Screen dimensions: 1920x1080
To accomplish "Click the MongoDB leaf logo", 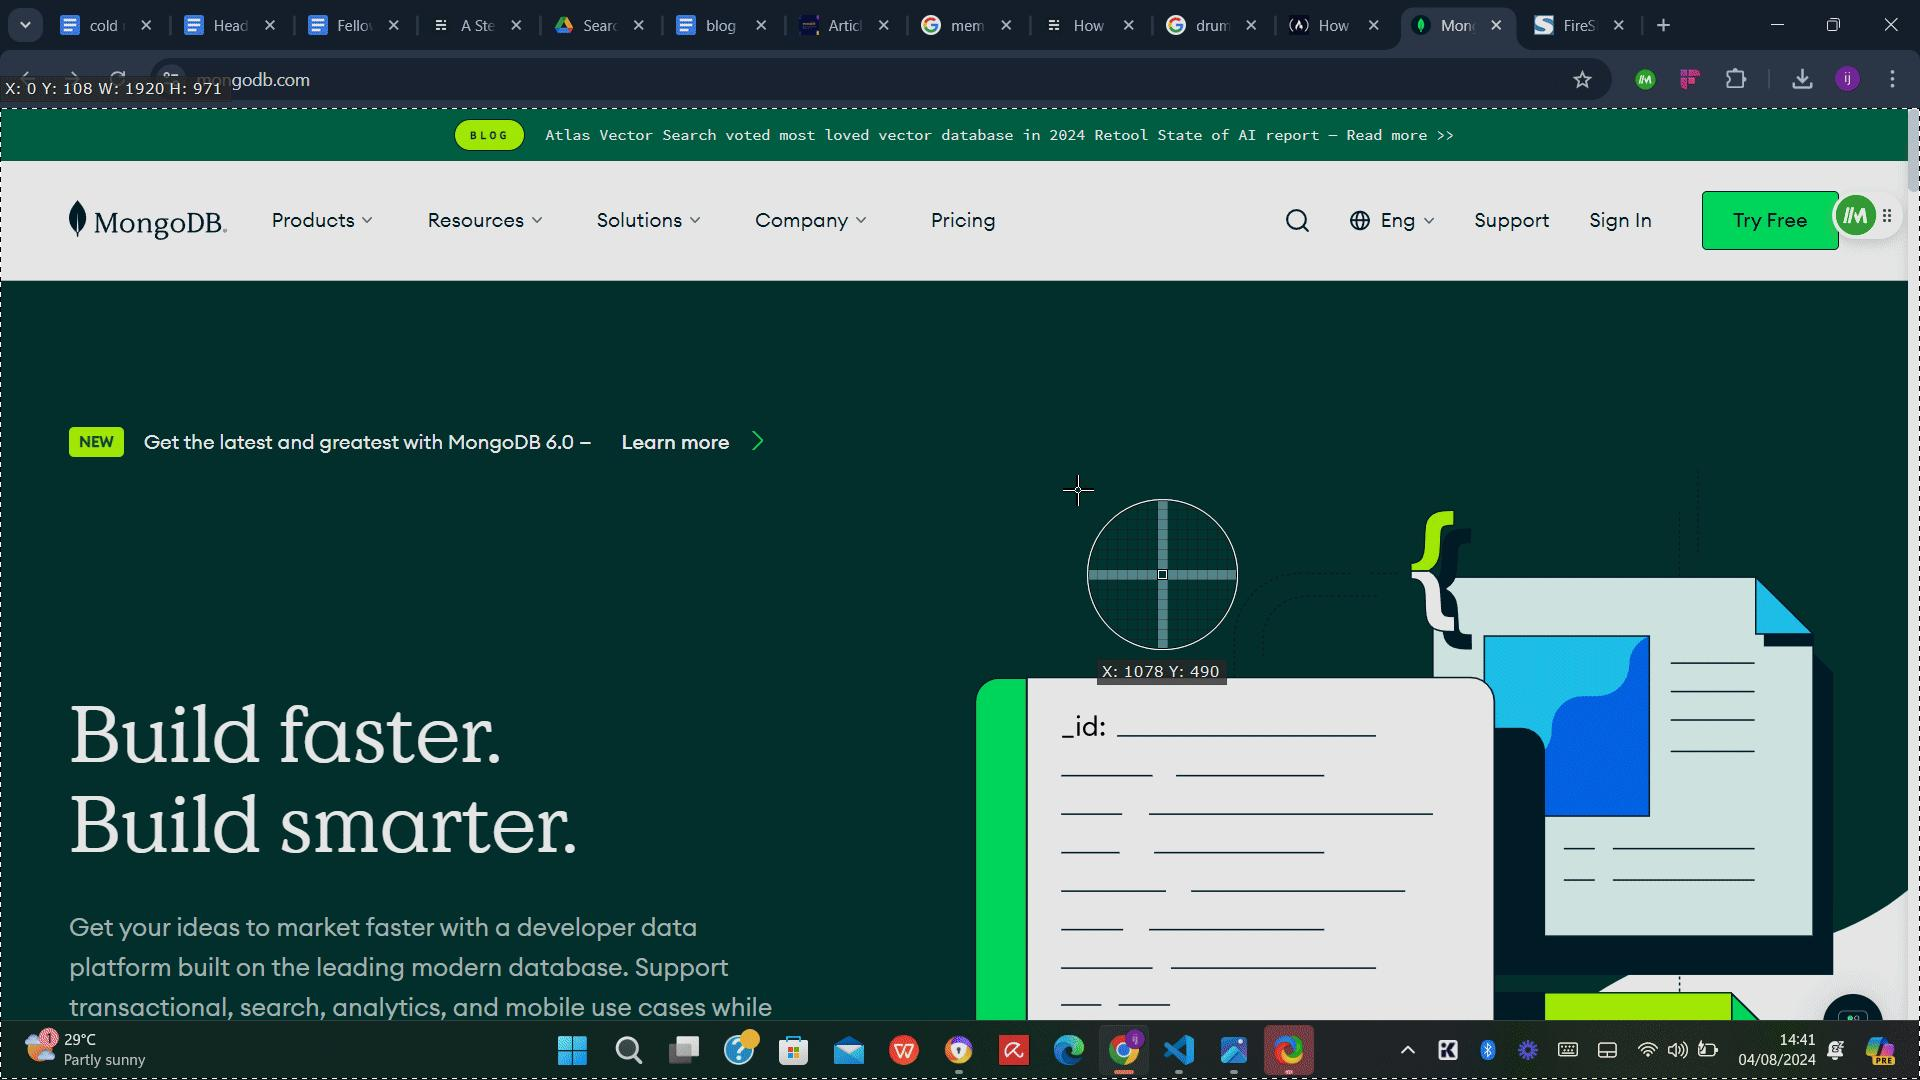I will point(78,219).
